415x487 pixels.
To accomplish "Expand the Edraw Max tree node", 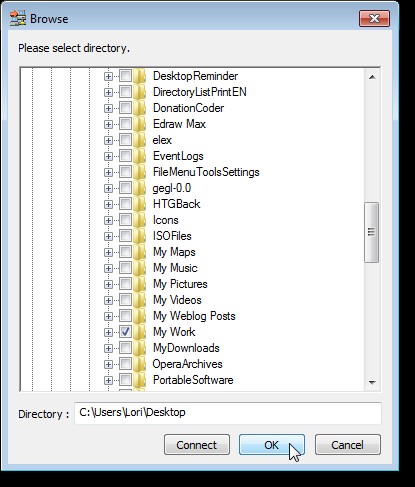I will [x=108, y=124].
